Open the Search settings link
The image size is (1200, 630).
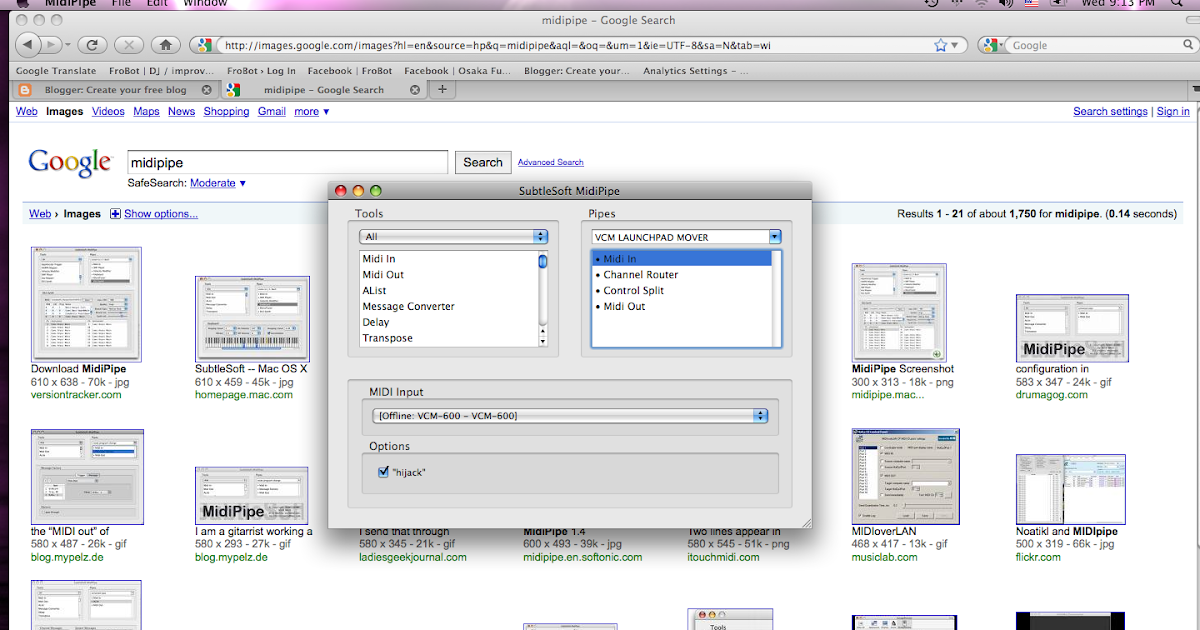1110,112
